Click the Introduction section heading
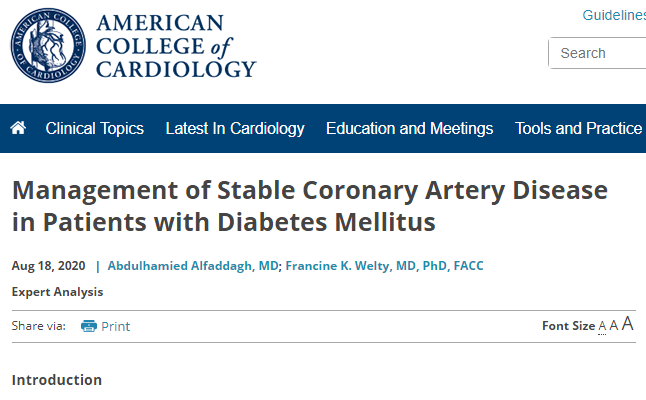The height and width of the screenshot is (400, 646). click(x=57, y=380)
